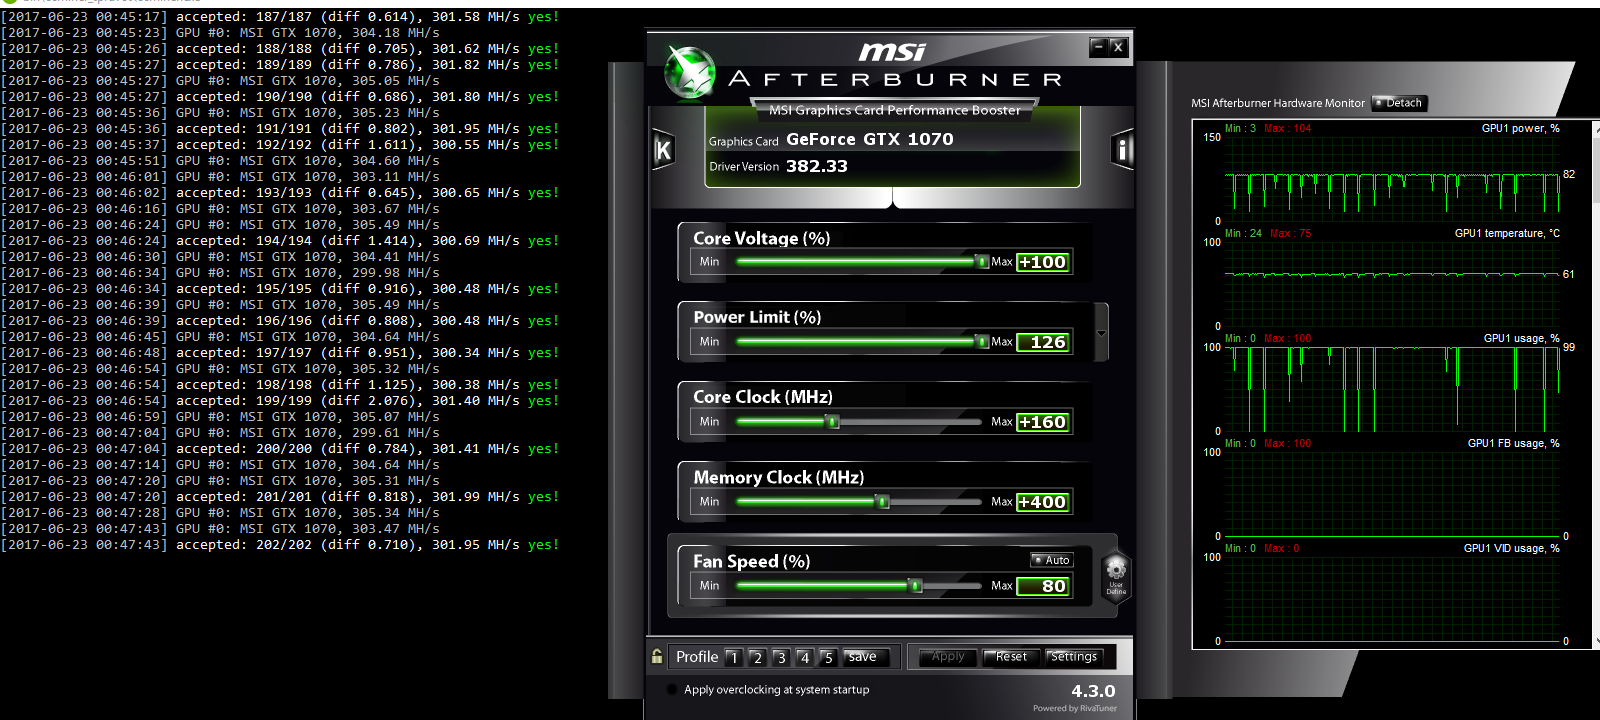This screenshot has width=1600, height=720.
Task: Click the 'GeForce GTX 1070' card name
Action: click(x=870, y=139)
